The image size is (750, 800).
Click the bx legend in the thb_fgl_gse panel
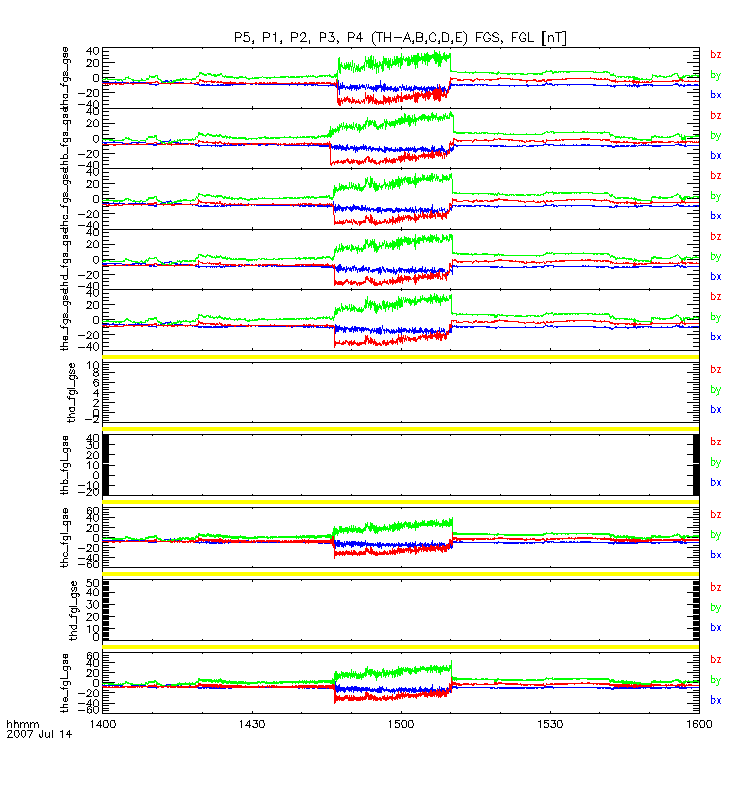715,482
